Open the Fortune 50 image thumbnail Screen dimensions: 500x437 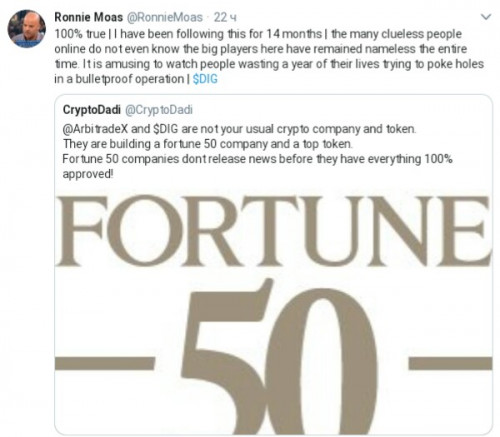tap(273, 312)
